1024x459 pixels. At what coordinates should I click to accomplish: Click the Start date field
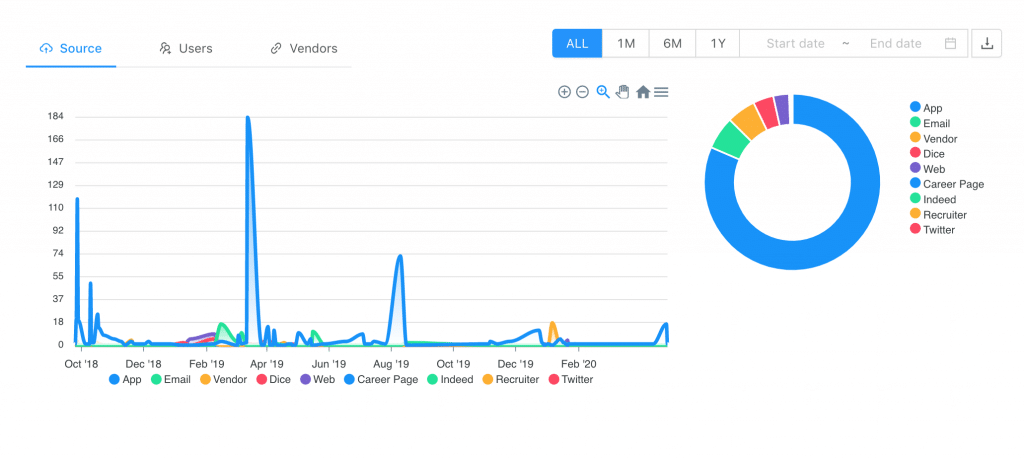[795, 44]
